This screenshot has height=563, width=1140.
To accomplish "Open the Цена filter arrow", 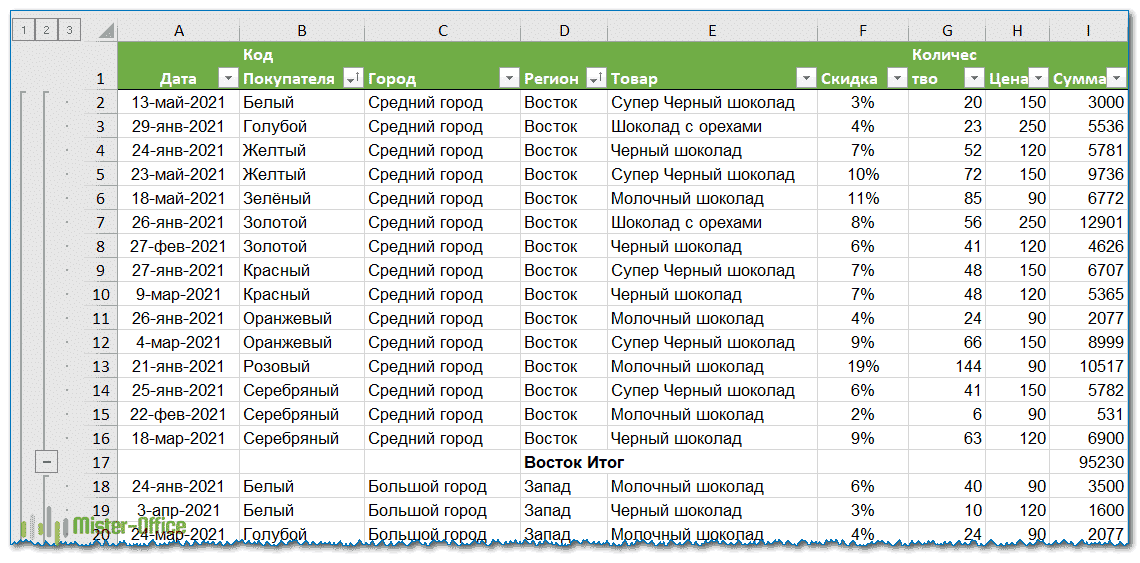I will pos(1039,79).
